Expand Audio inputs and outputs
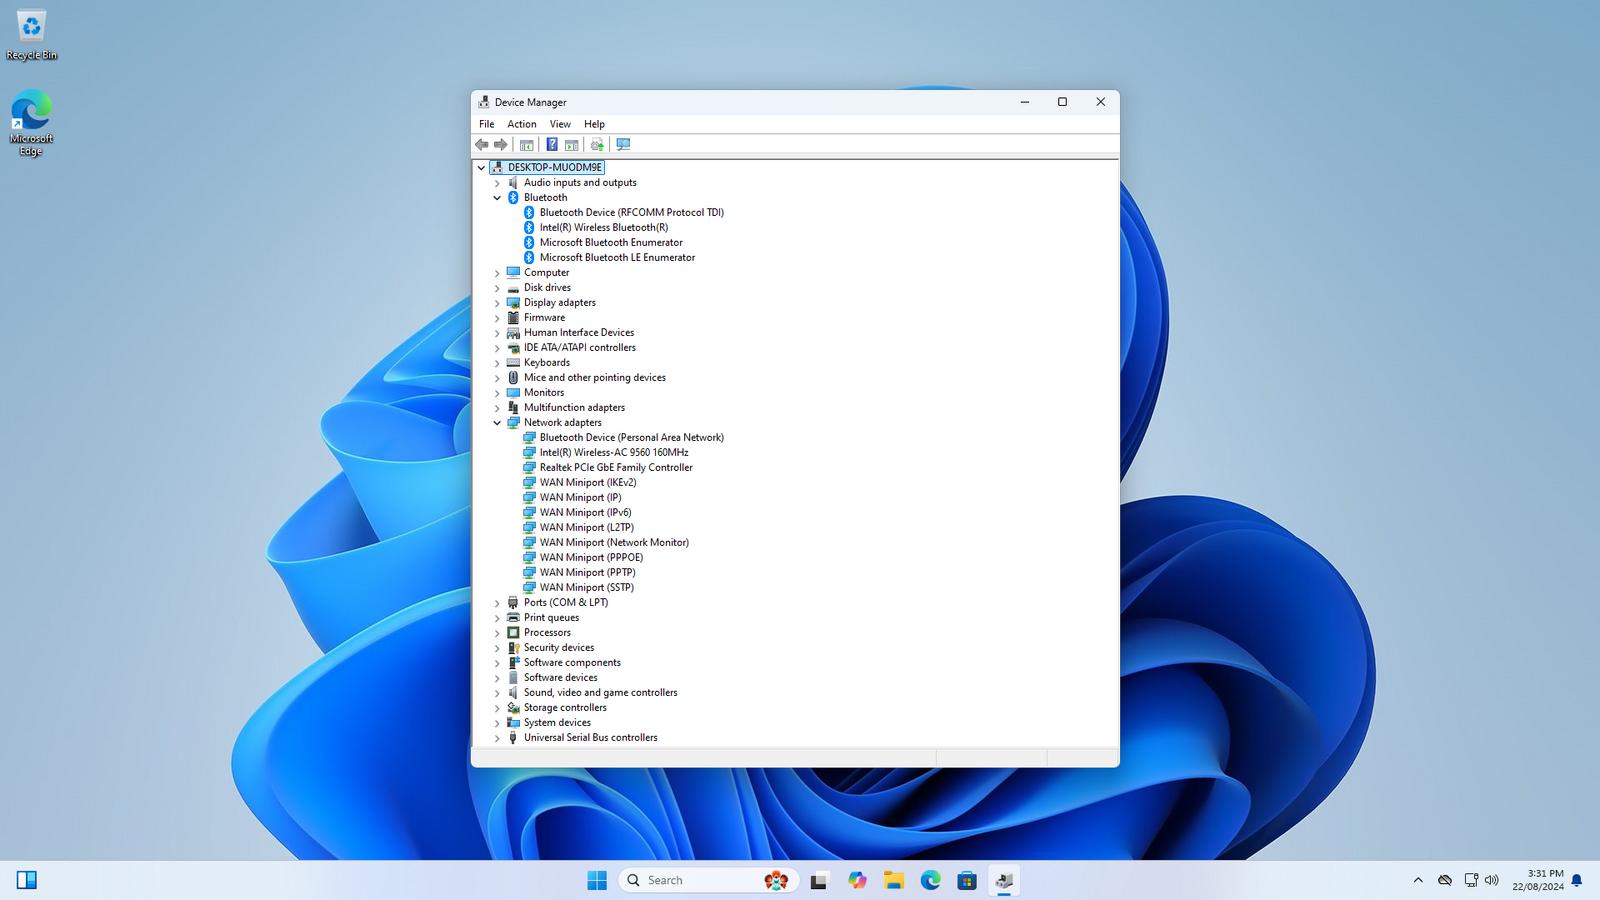Screen dimensions: 1600x900 click(497, 183)
